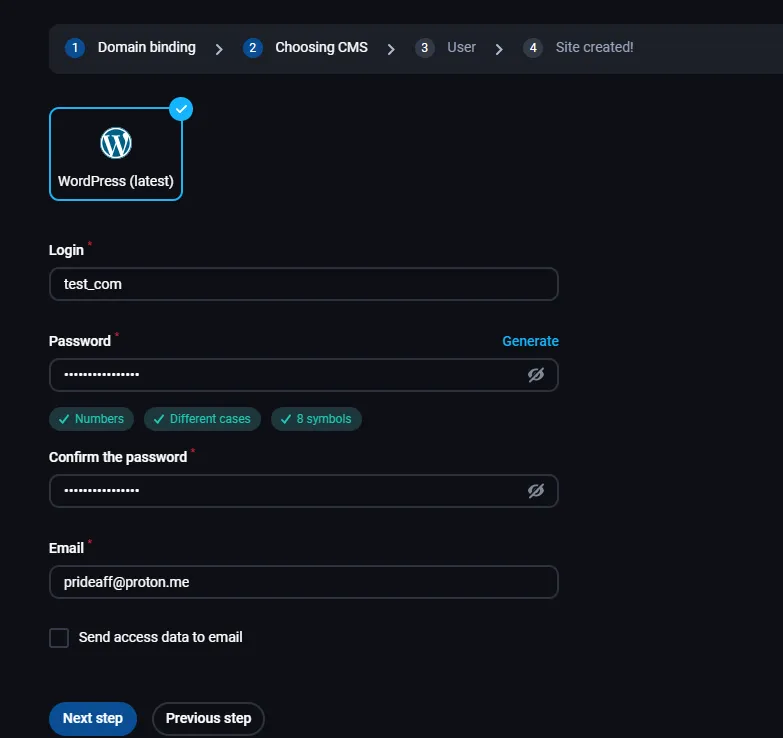
Task: Click into the Email input field
Action: [304, 582]
